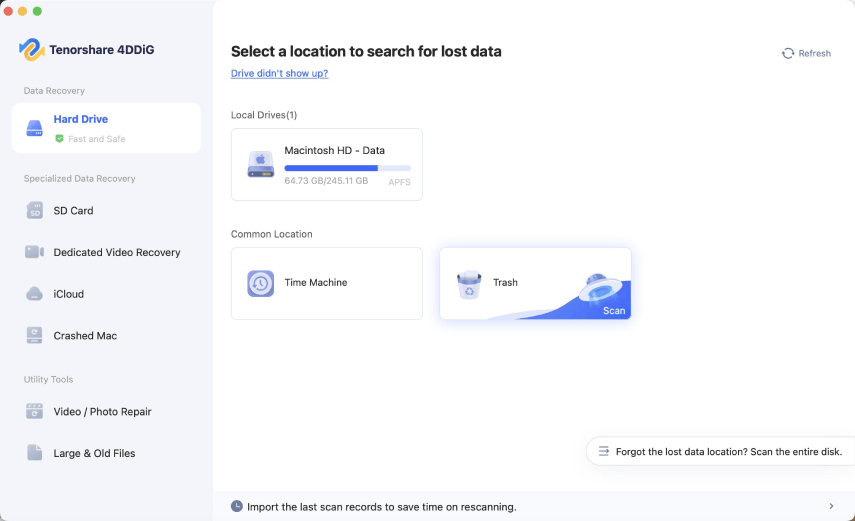This screenshot has height=521, width=855.
Task: Click the Tenorshare 4DDiG logo icon
Action: (31, 50)
